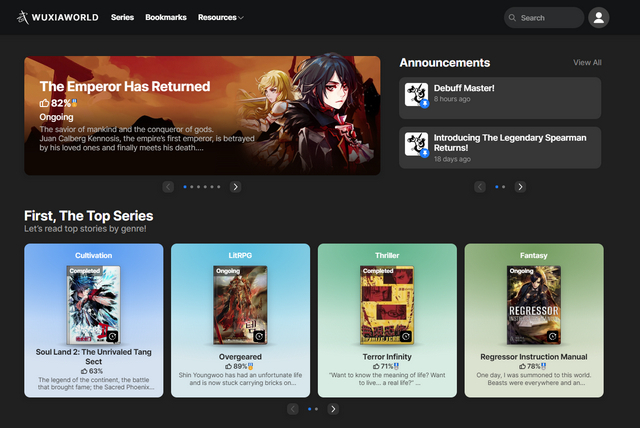The image size is (640, 428).
Task: Click the thumbs-up icon beside 63%
Action: [x=84, y=371]
